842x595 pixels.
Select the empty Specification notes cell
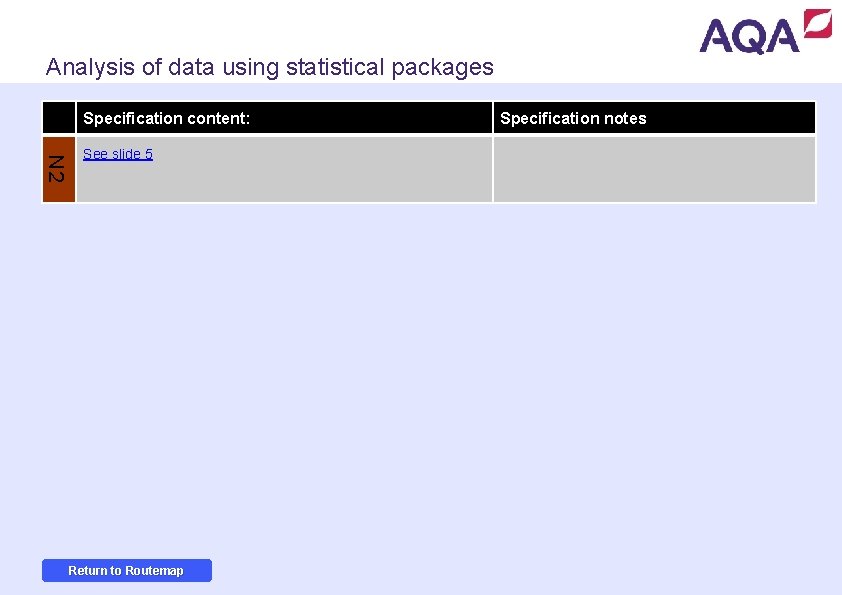coord(654,169)
